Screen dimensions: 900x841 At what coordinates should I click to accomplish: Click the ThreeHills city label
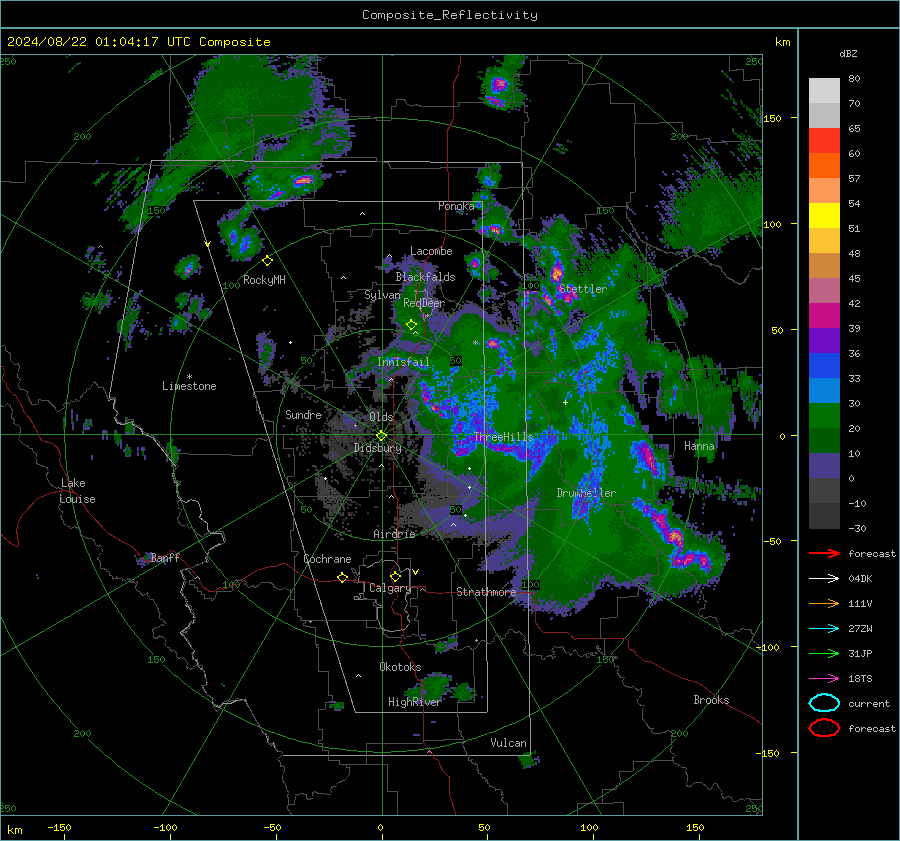coord(503,437)
